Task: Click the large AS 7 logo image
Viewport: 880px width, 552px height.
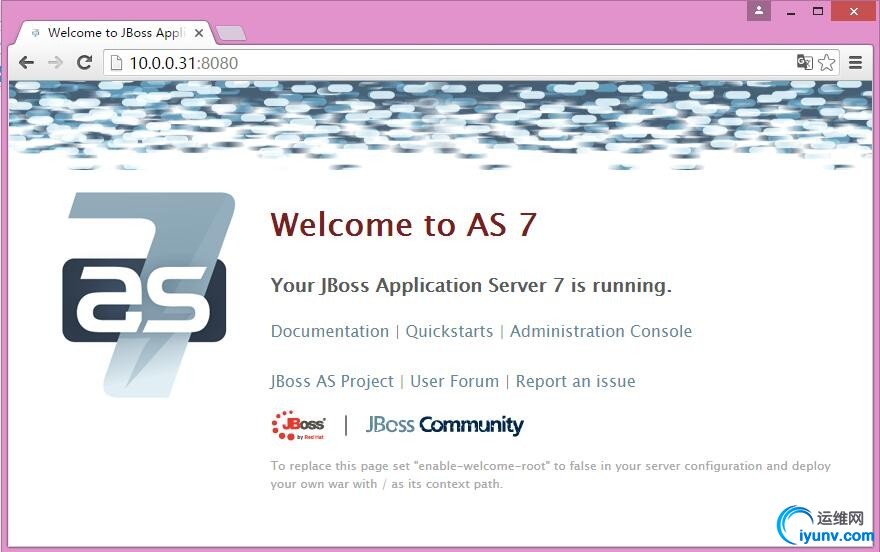Action: point(148,295)
